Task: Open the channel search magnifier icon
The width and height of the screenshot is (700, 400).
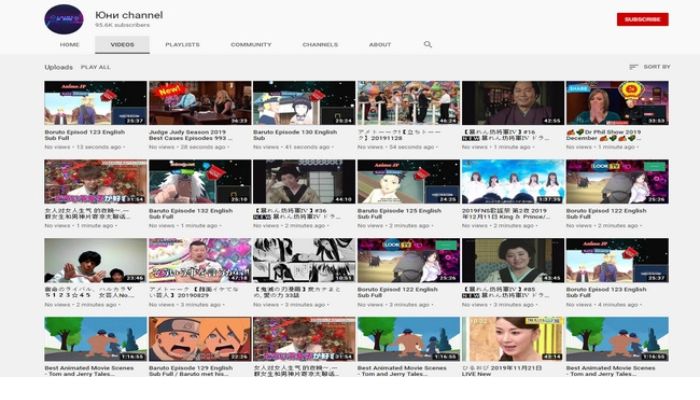Action: 428,44
